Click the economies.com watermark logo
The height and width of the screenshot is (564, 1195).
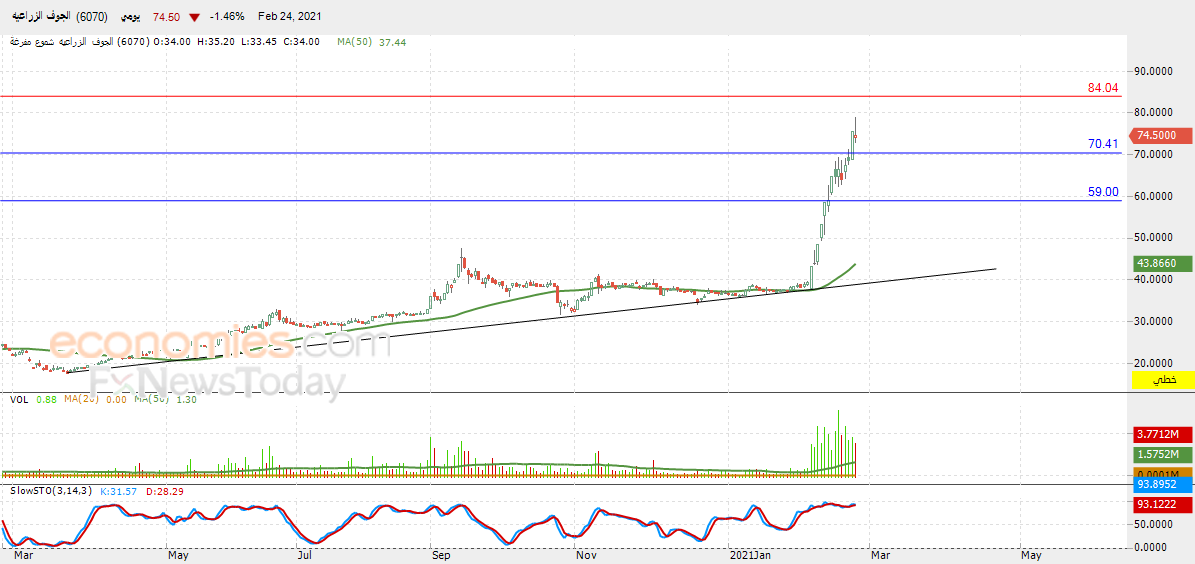219,344
